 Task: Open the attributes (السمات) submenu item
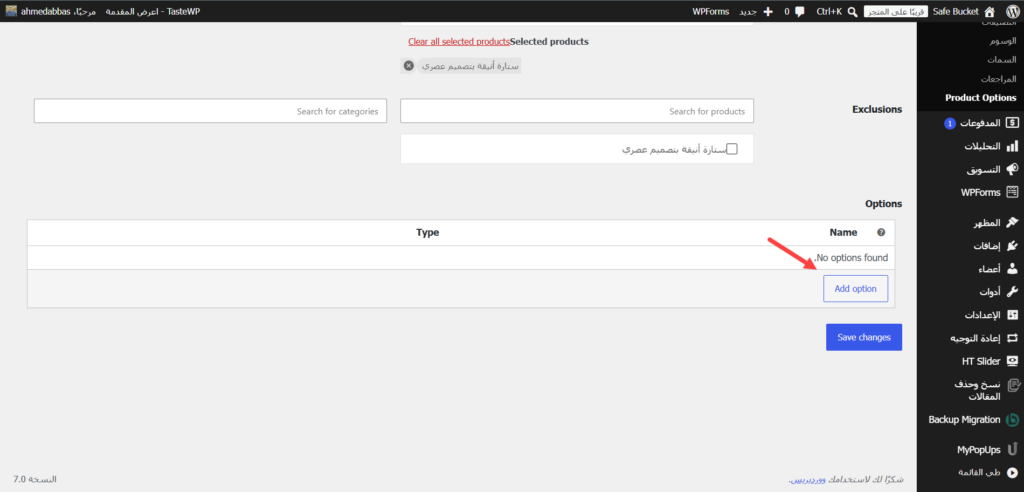[x=1002, y=59]
